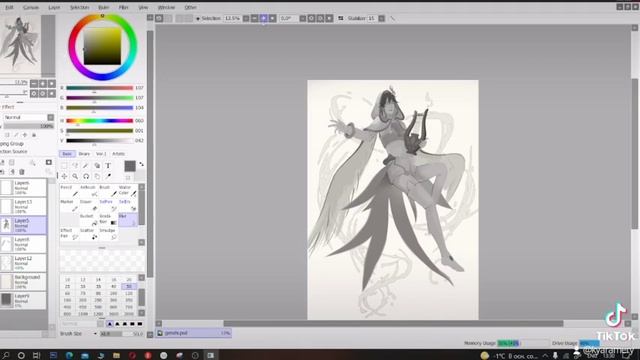Click the highlighted zoom in button in top toolbar
The height and width of the screenshot is (360, 640).
coord(264,18)
